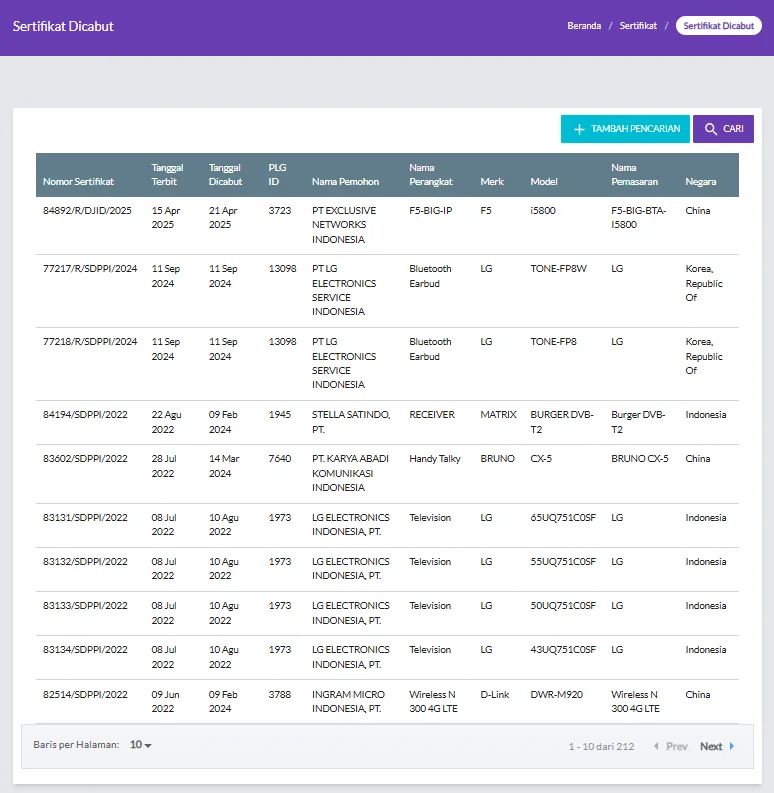Click the Next pagination button
This screenshot has width=774, height=793.
point(711,746)
